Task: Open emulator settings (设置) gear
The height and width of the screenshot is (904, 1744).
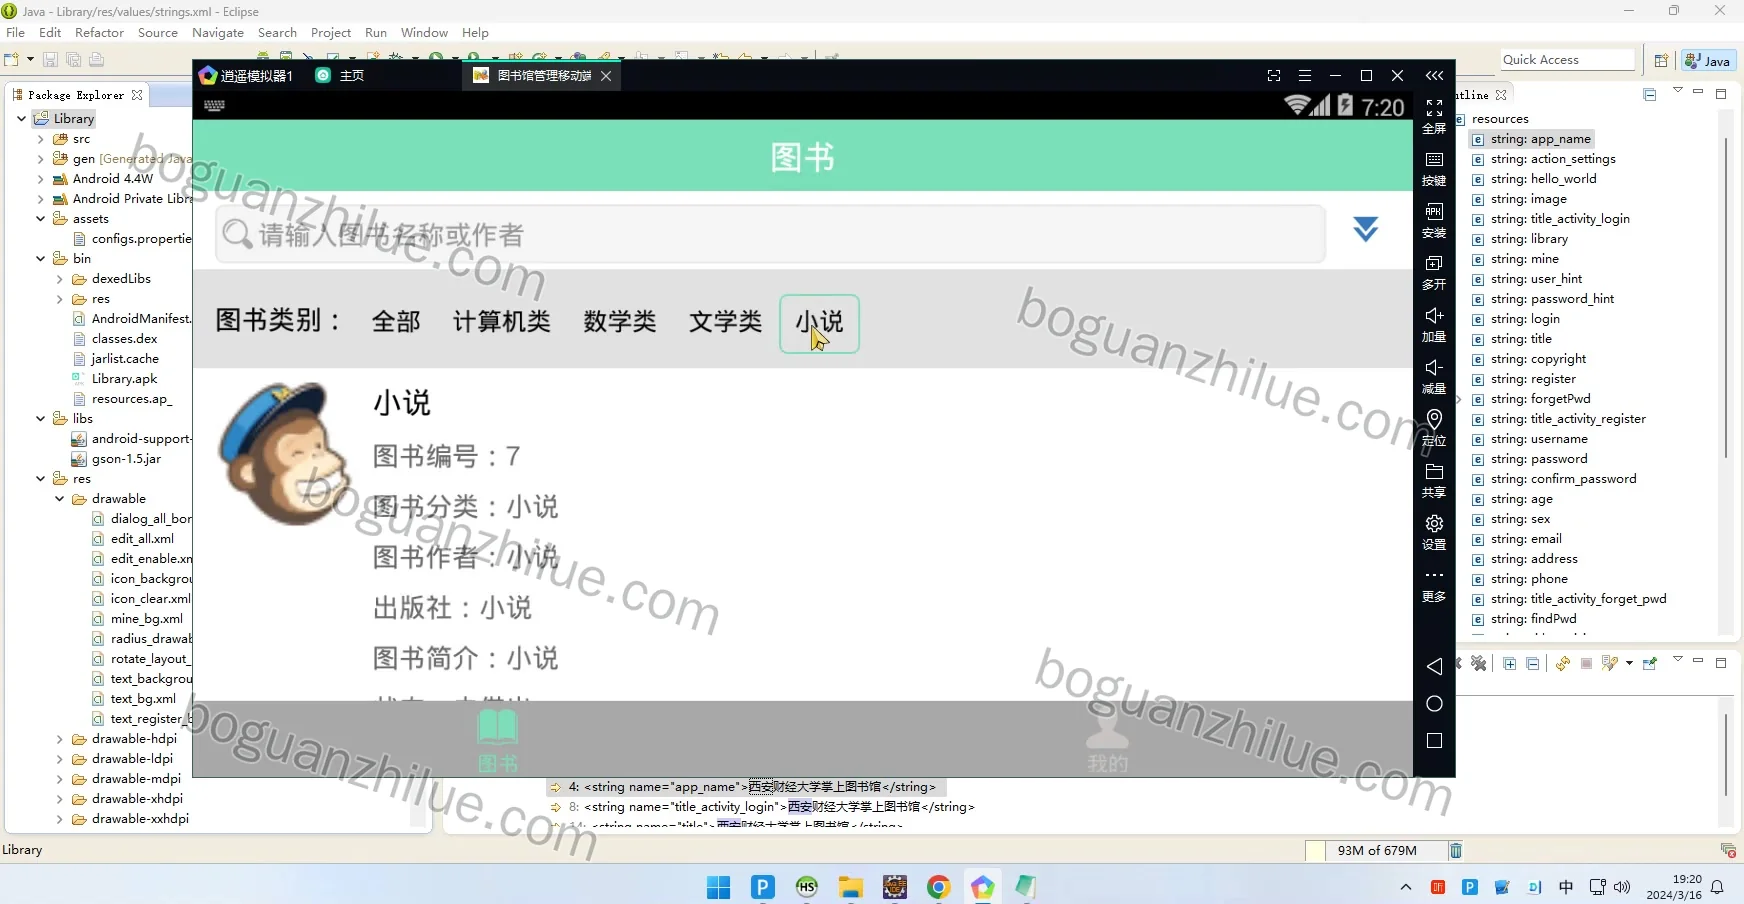Action: click(x=1434, y=532)
